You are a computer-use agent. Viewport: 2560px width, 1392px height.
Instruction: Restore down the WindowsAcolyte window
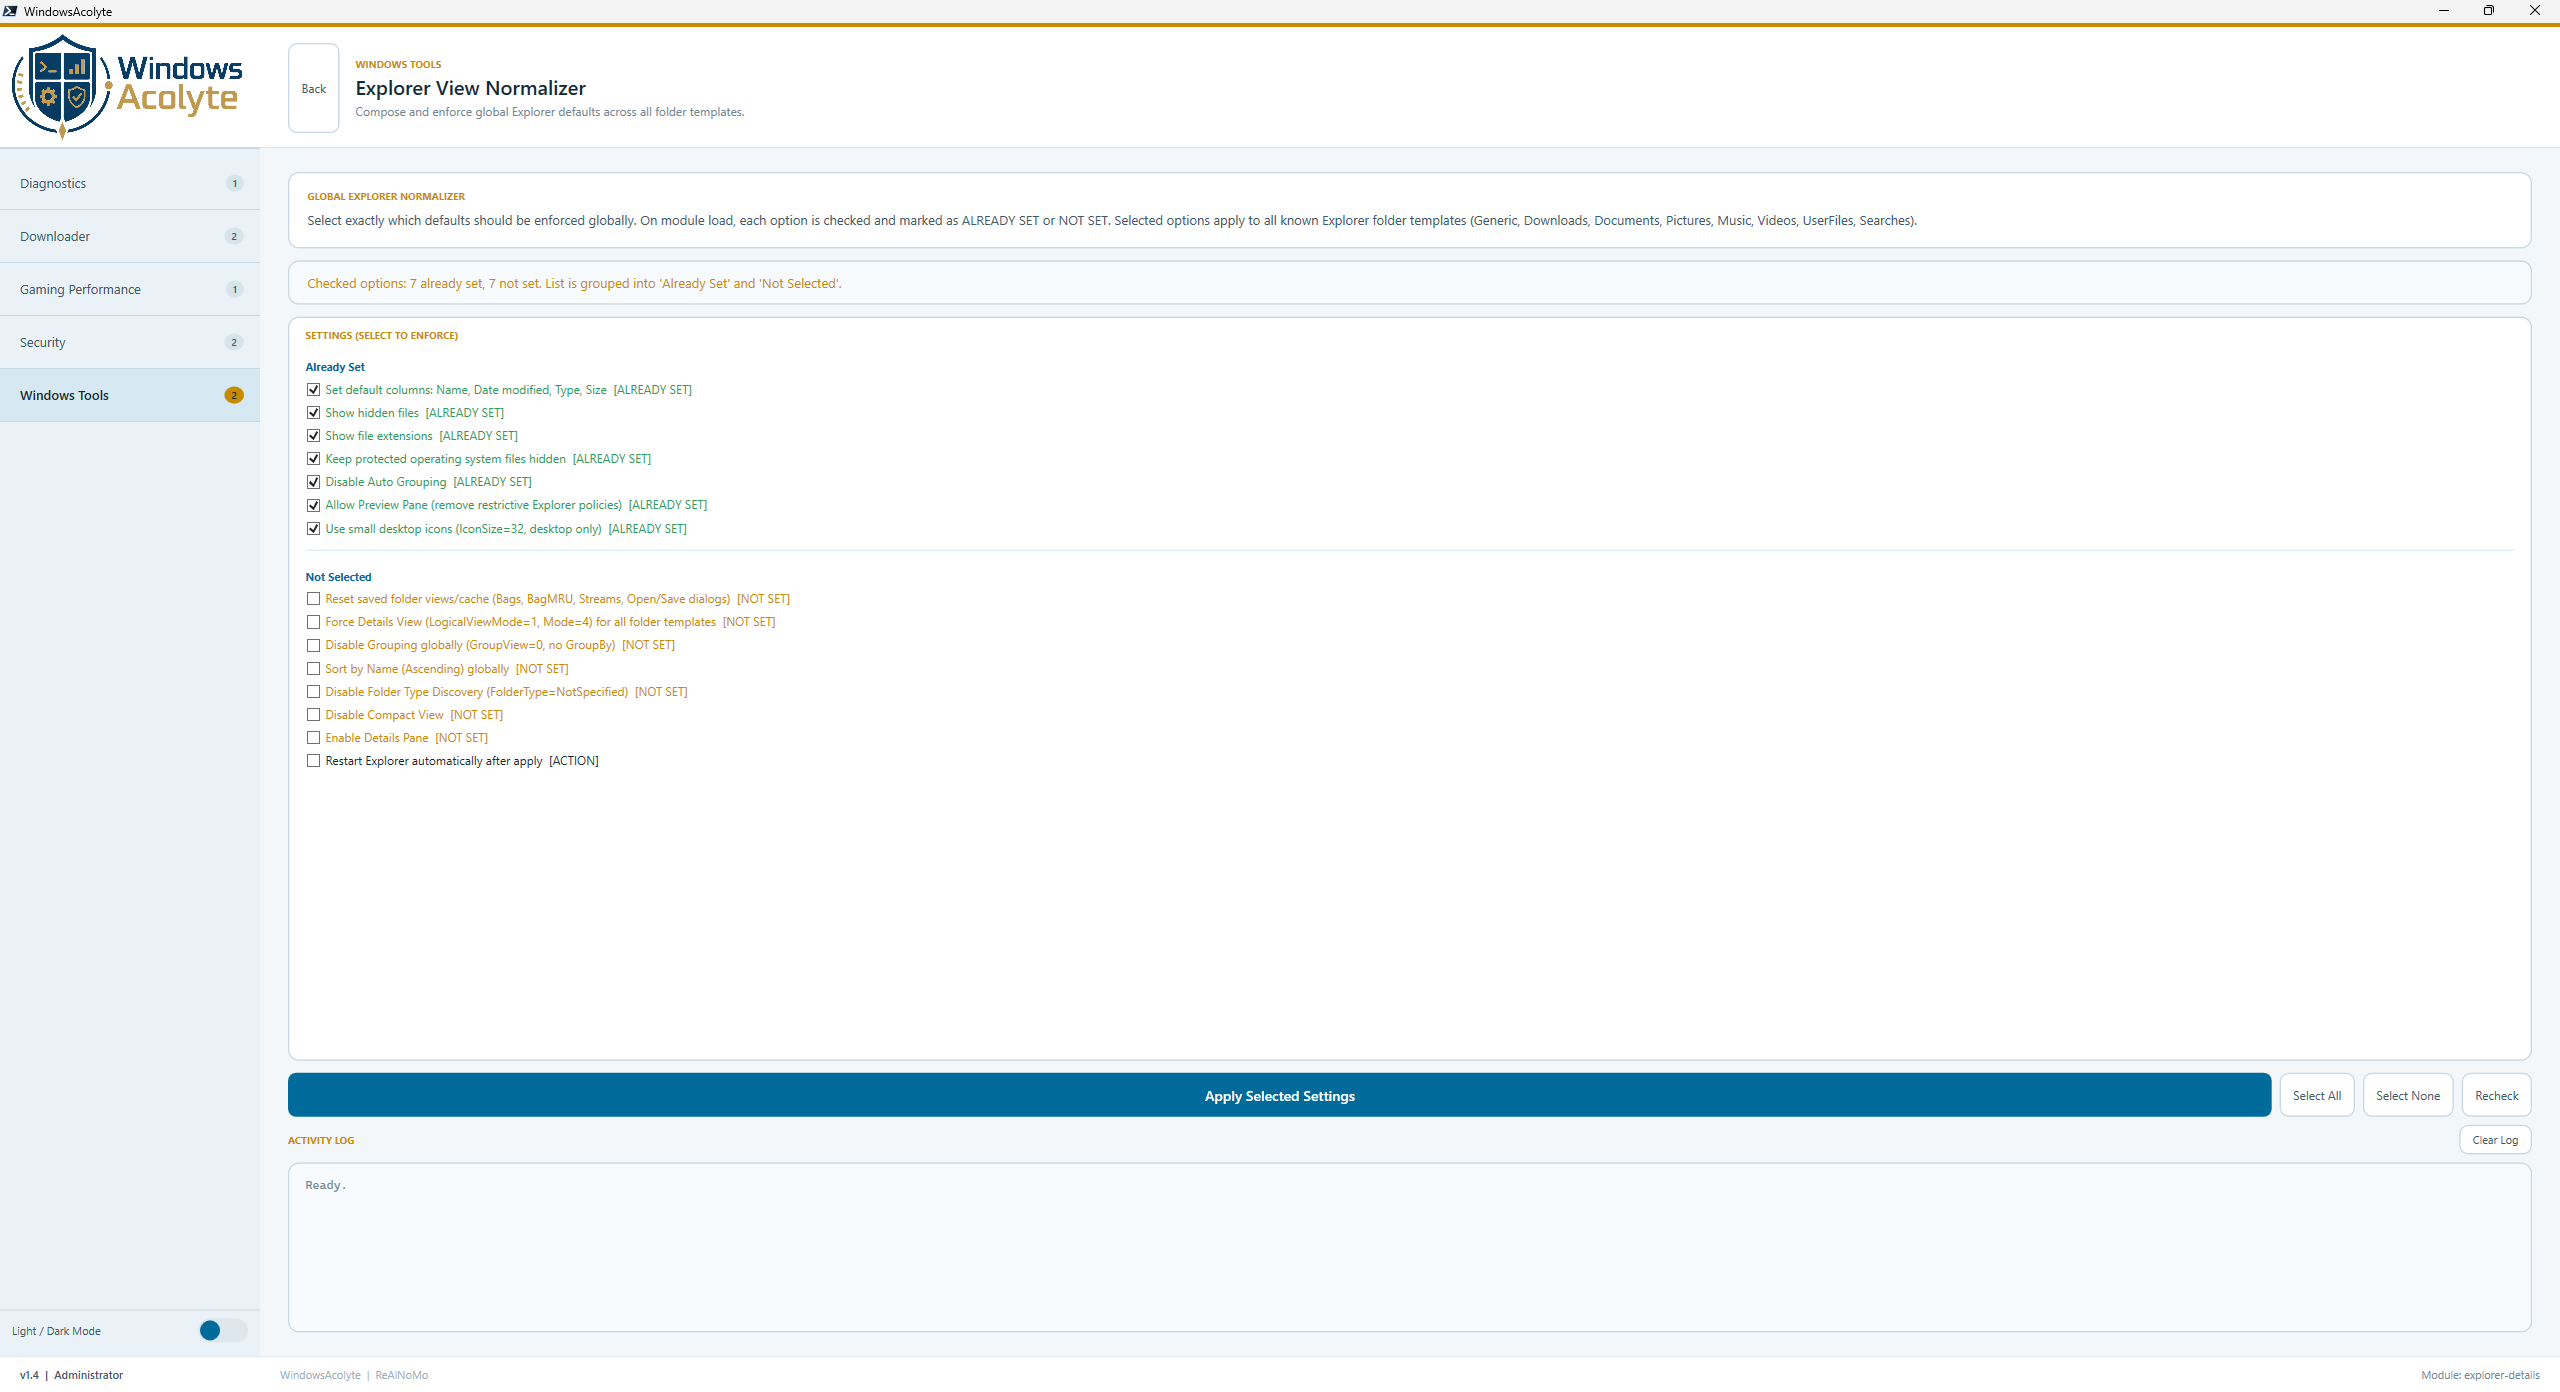[2489, 11]
